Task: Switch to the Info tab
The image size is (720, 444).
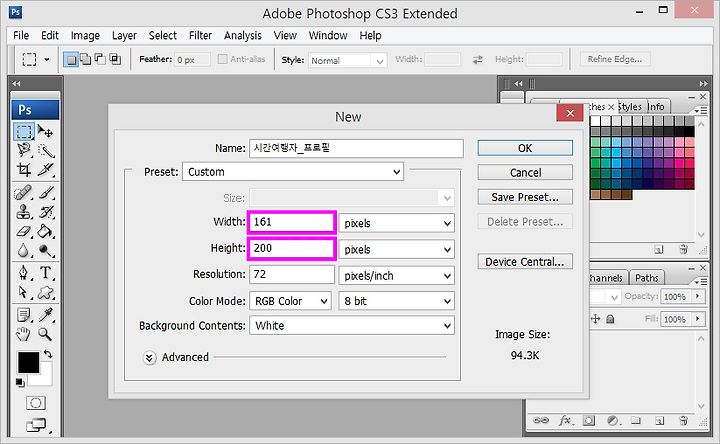Action: click(x=656, y=107)
